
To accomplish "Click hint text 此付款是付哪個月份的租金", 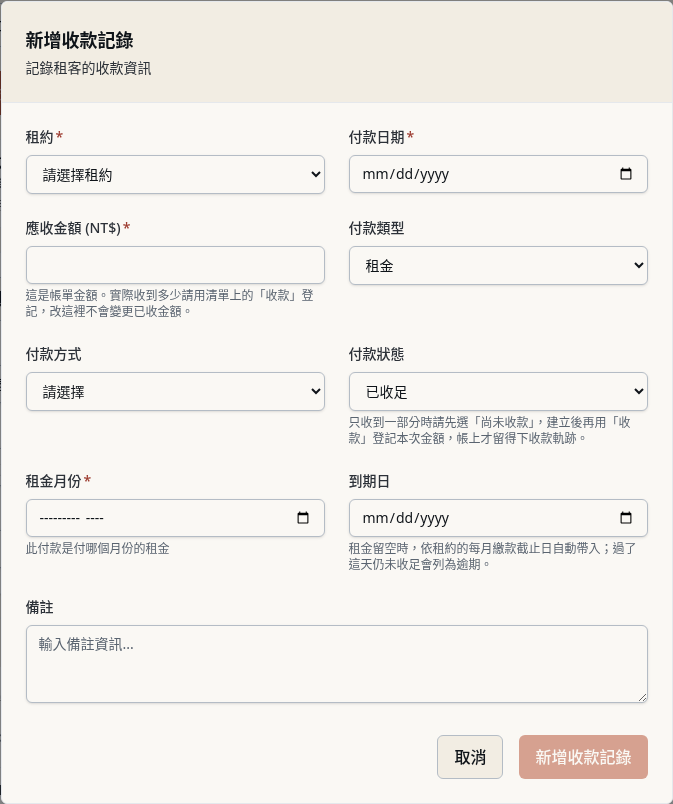I will [x=97, y=548].
